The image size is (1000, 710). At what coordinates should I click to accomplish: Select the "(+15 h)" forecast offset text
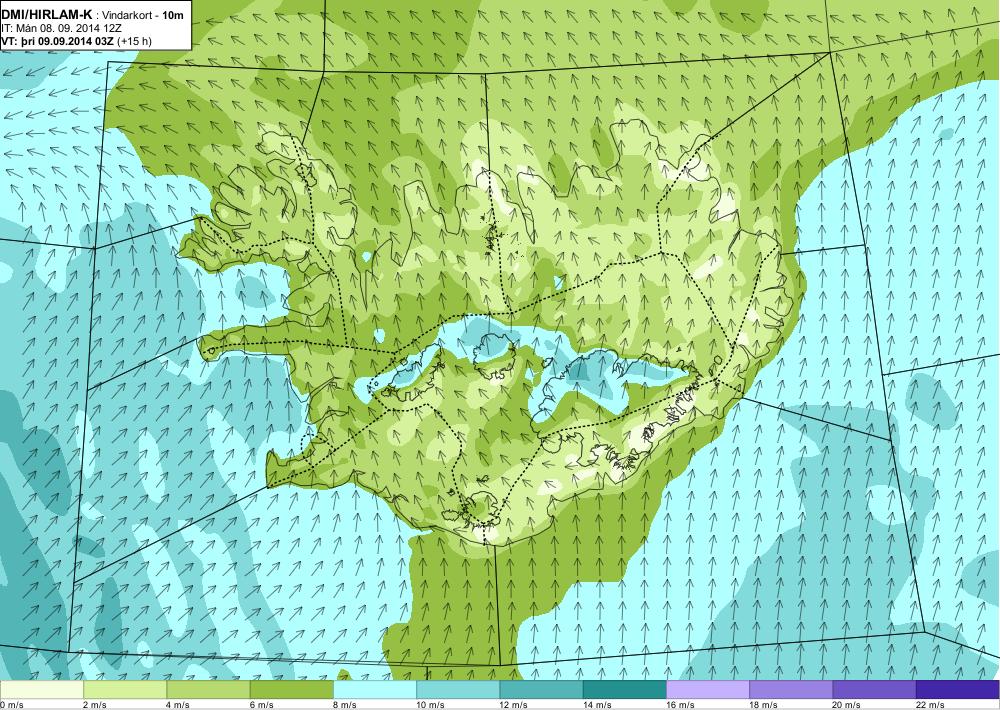click(135, 41)
